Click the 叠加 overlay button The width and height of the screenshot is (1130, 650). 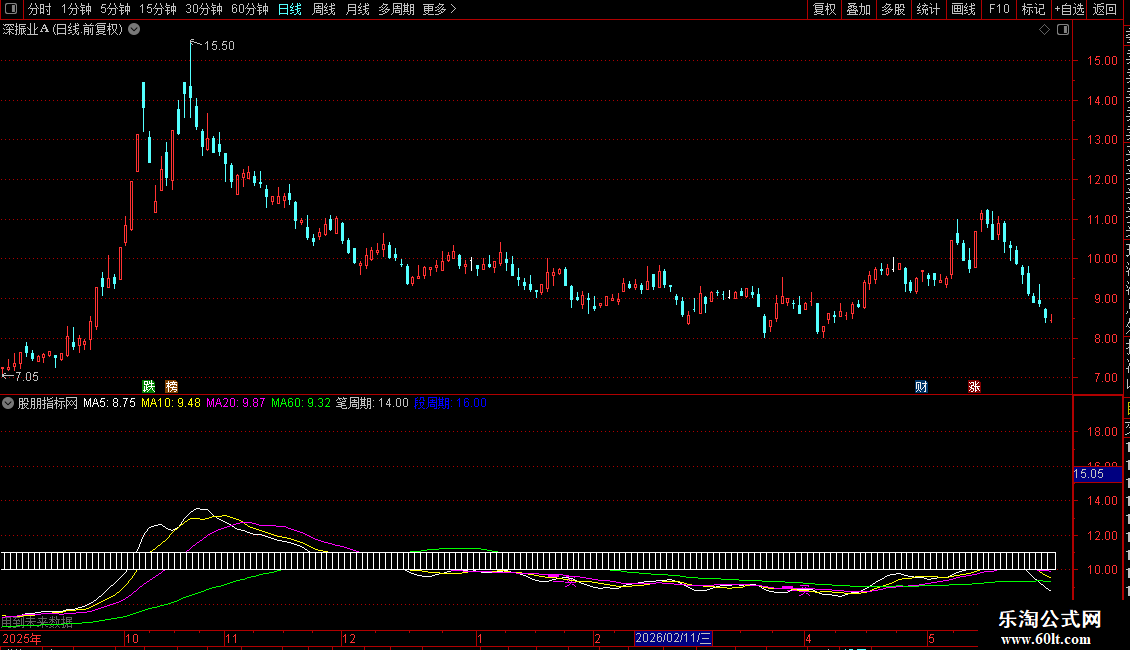pos(858,9)
